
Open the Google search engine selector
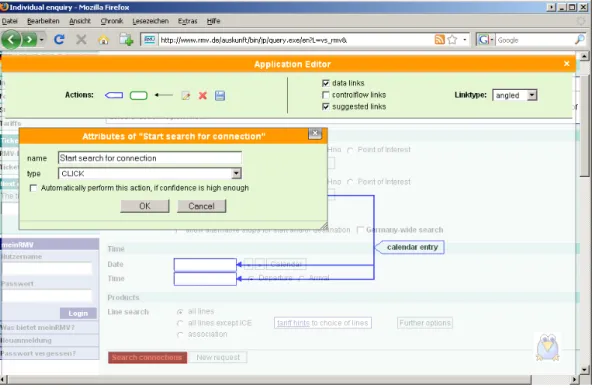486,40
